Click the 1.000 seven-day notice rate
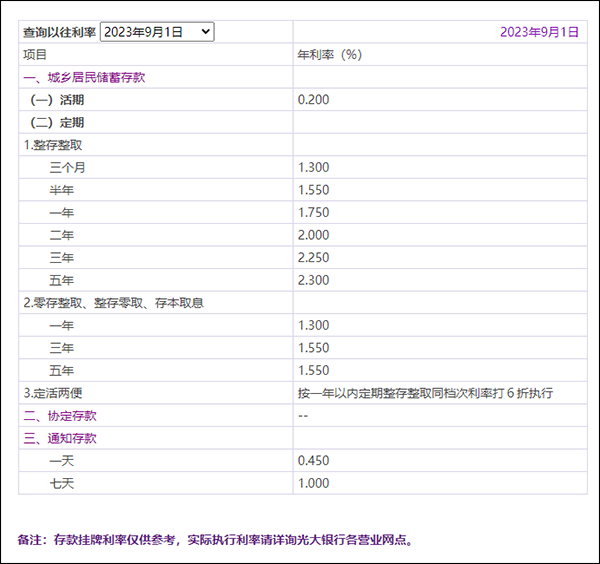 point(313,483)
